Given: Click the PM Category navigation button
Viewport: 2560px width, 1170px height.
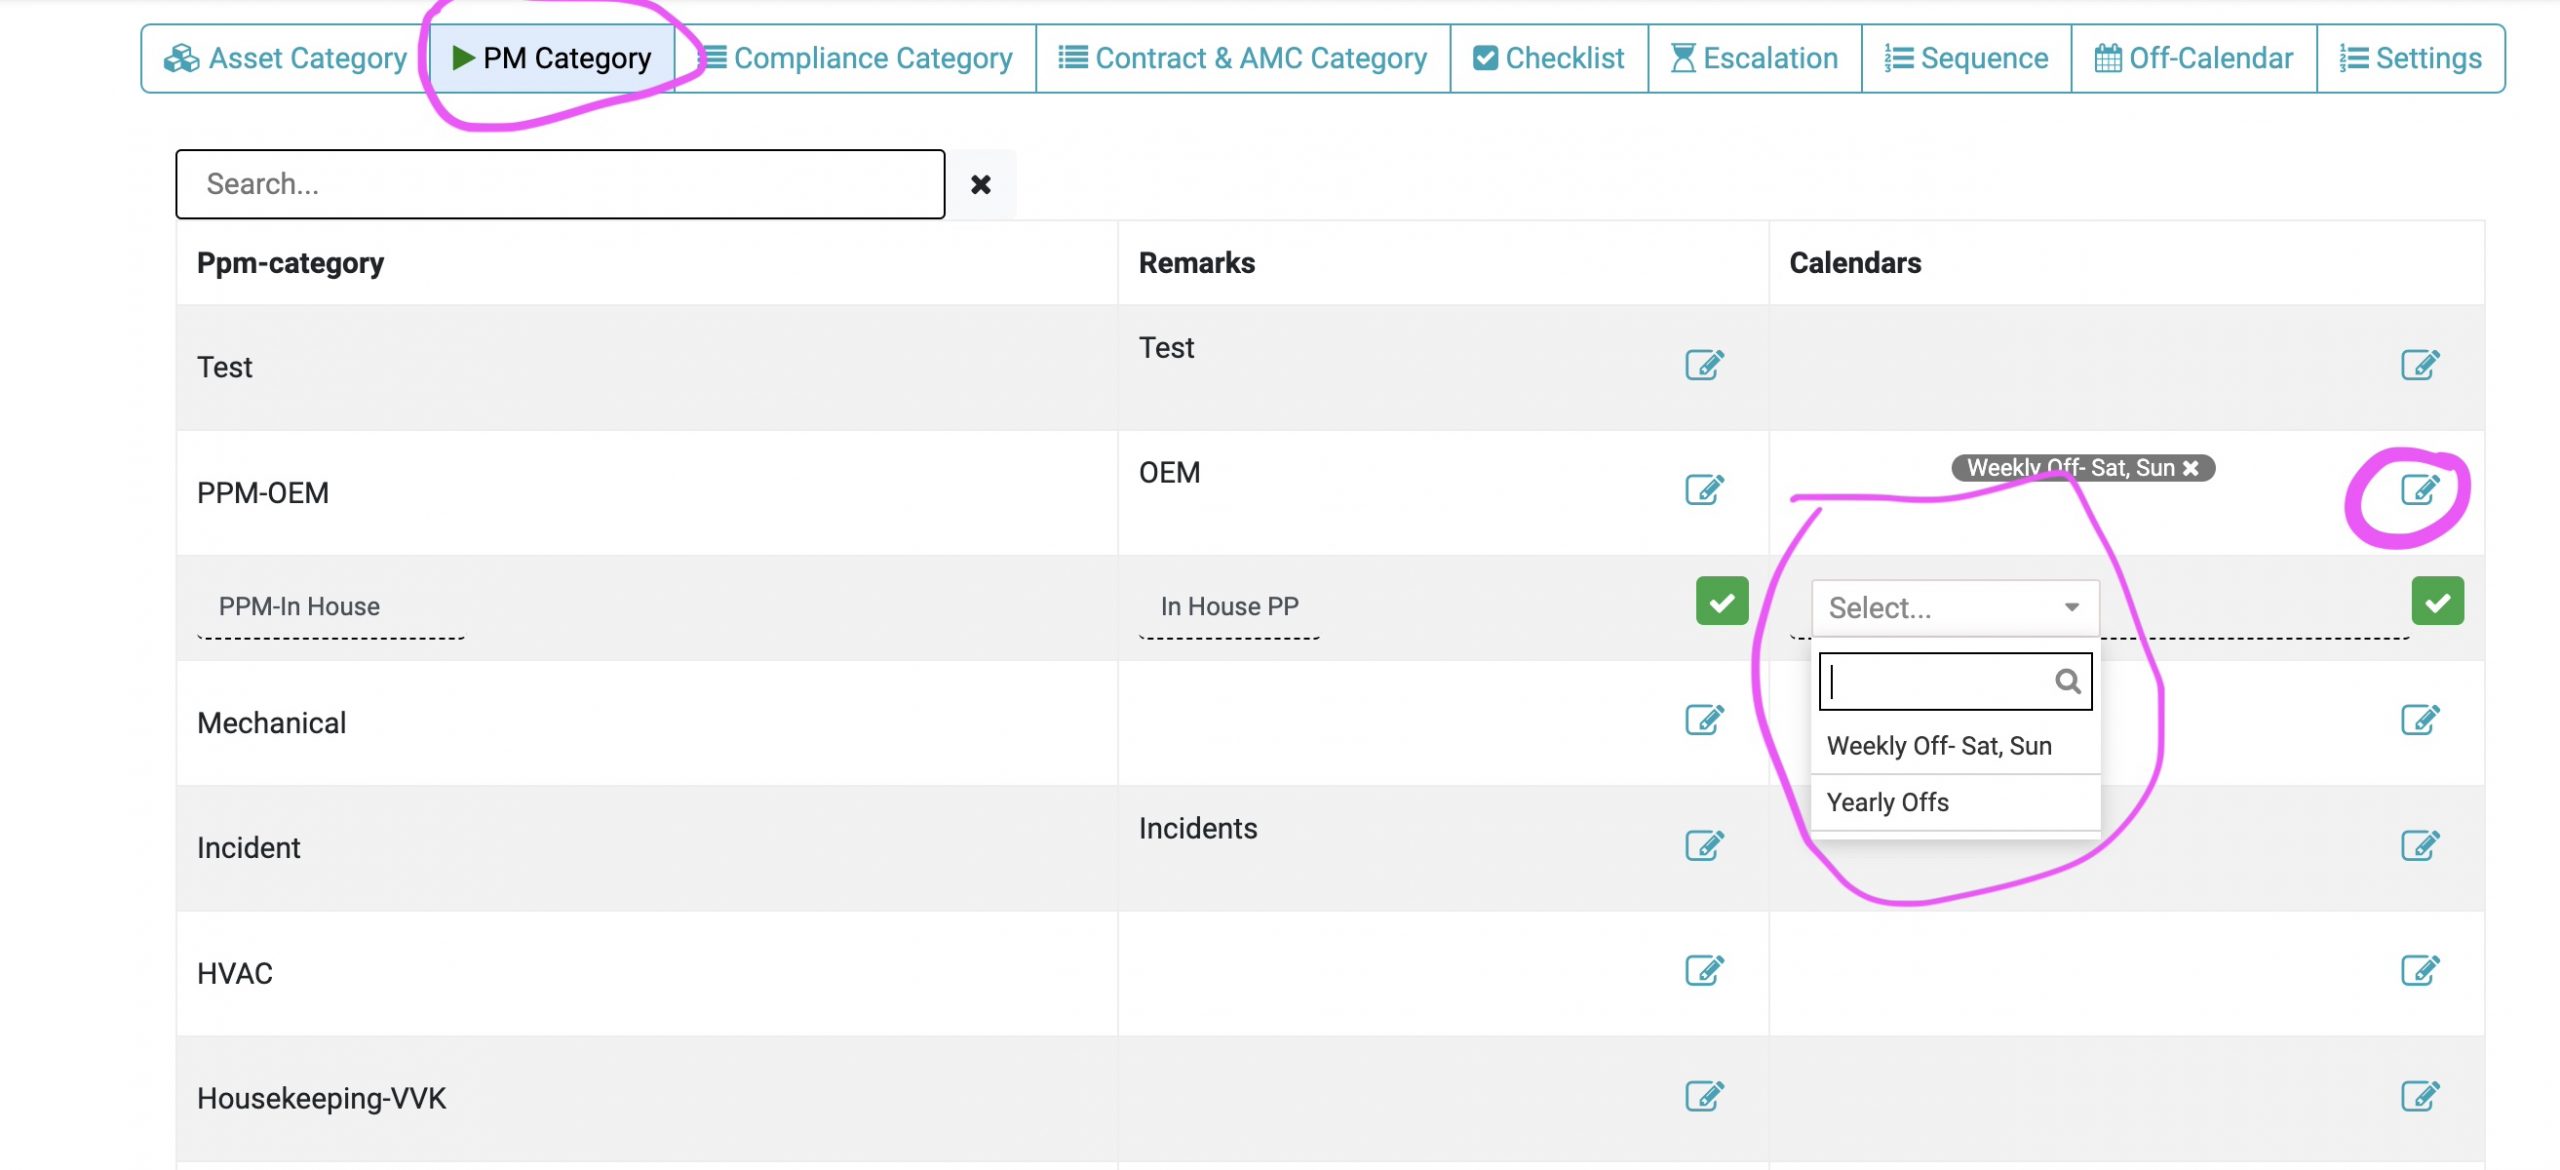Looking at the screenshot, I should click(550, 57).
